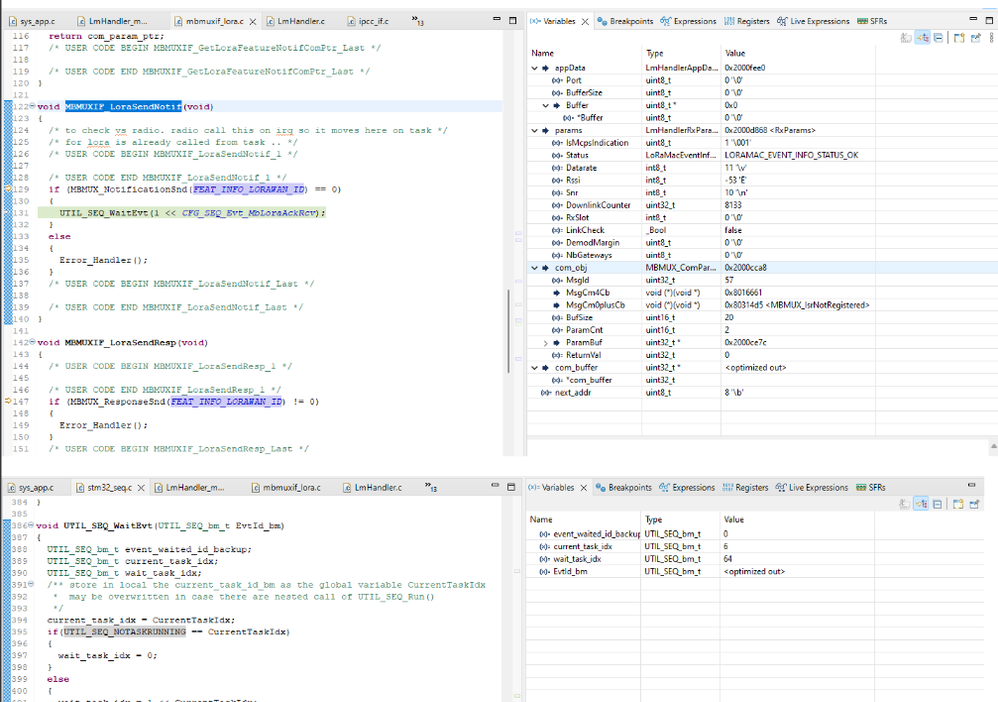Fold the UTIL_SEQ_WaitEvt function at line 386
The image size is (998, 702).
pos(33,525)
